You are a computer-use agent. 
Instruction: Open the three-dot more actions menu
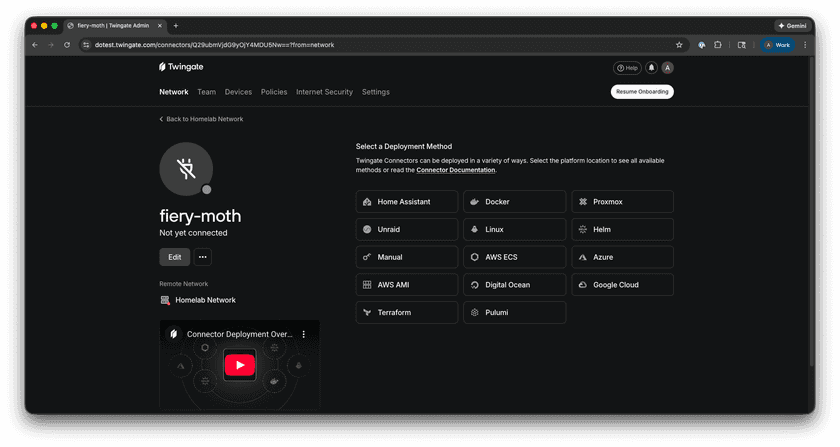203,257
